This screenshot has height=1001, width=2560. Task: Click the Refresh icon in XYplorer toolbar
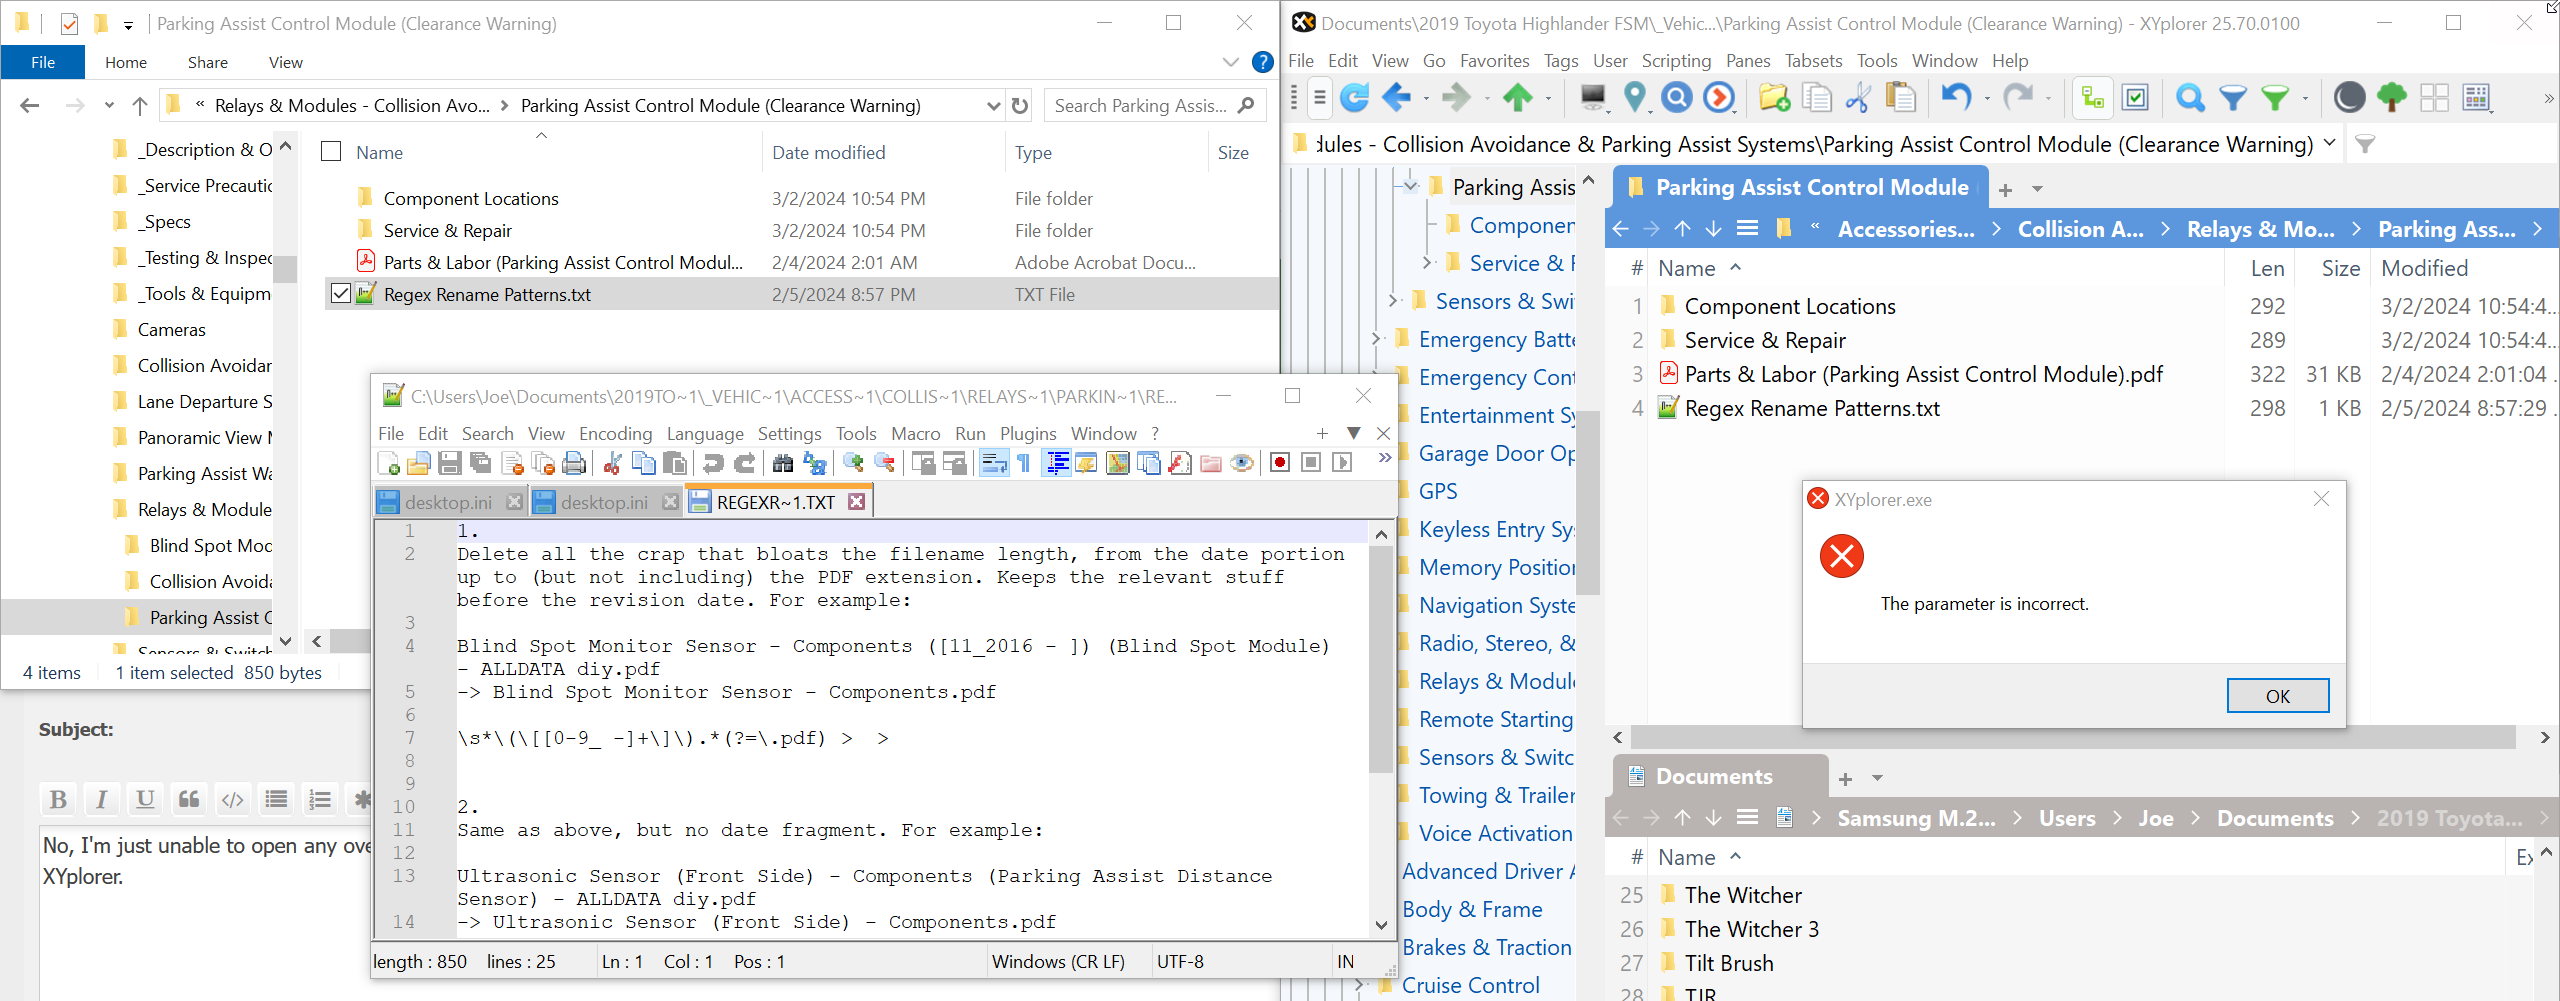coord(1355,97)
